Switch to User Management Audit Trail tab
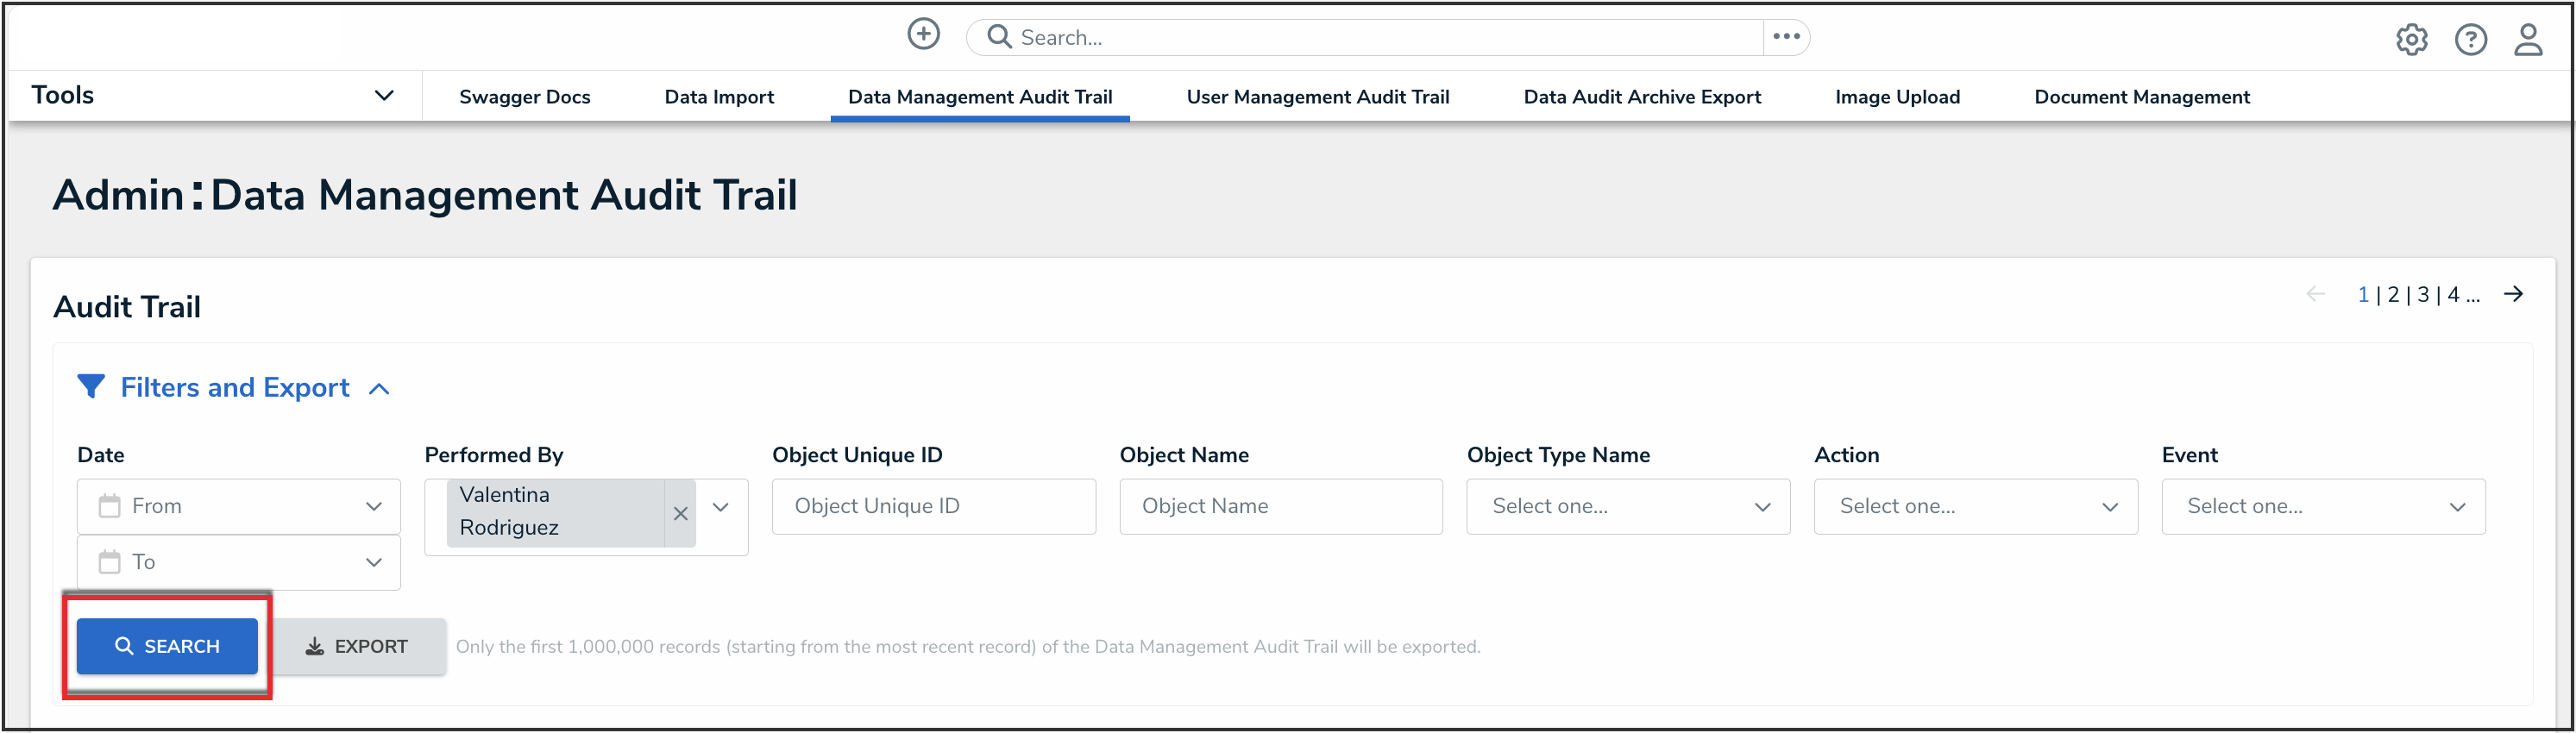Image resolution: width=2576 pixels, height=733 pixels. point(1317,97)
